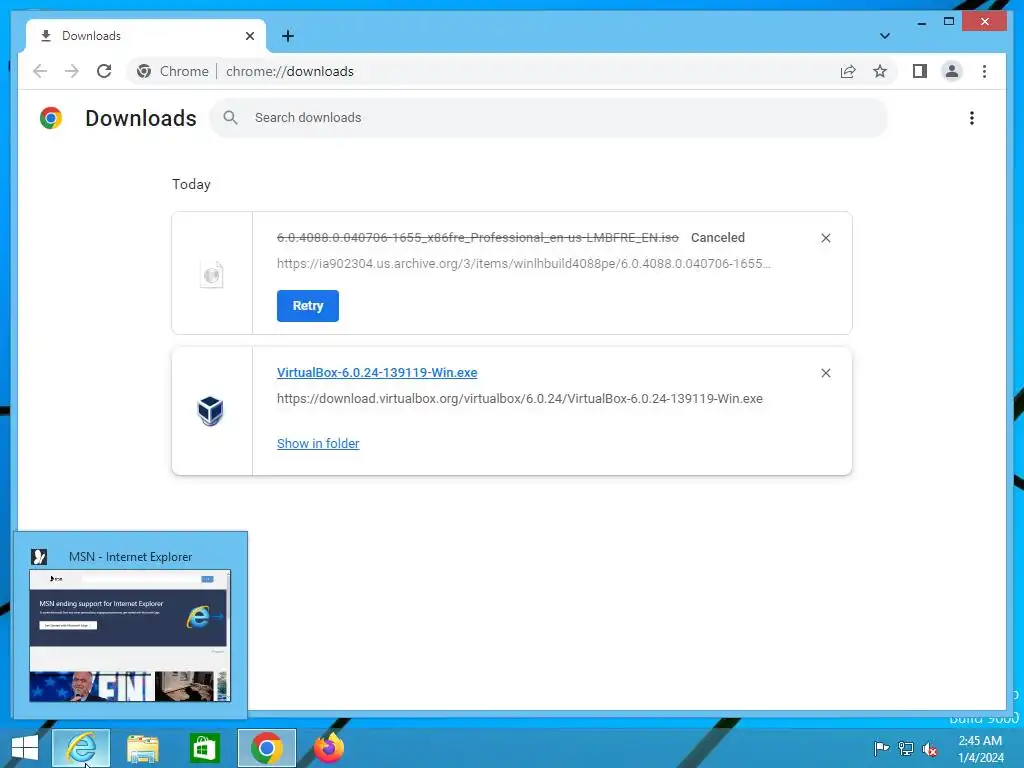The height and width of the screenshot is (768, 1024).
Task: Click the VirtualBox cube file icon
Action: 210,411
